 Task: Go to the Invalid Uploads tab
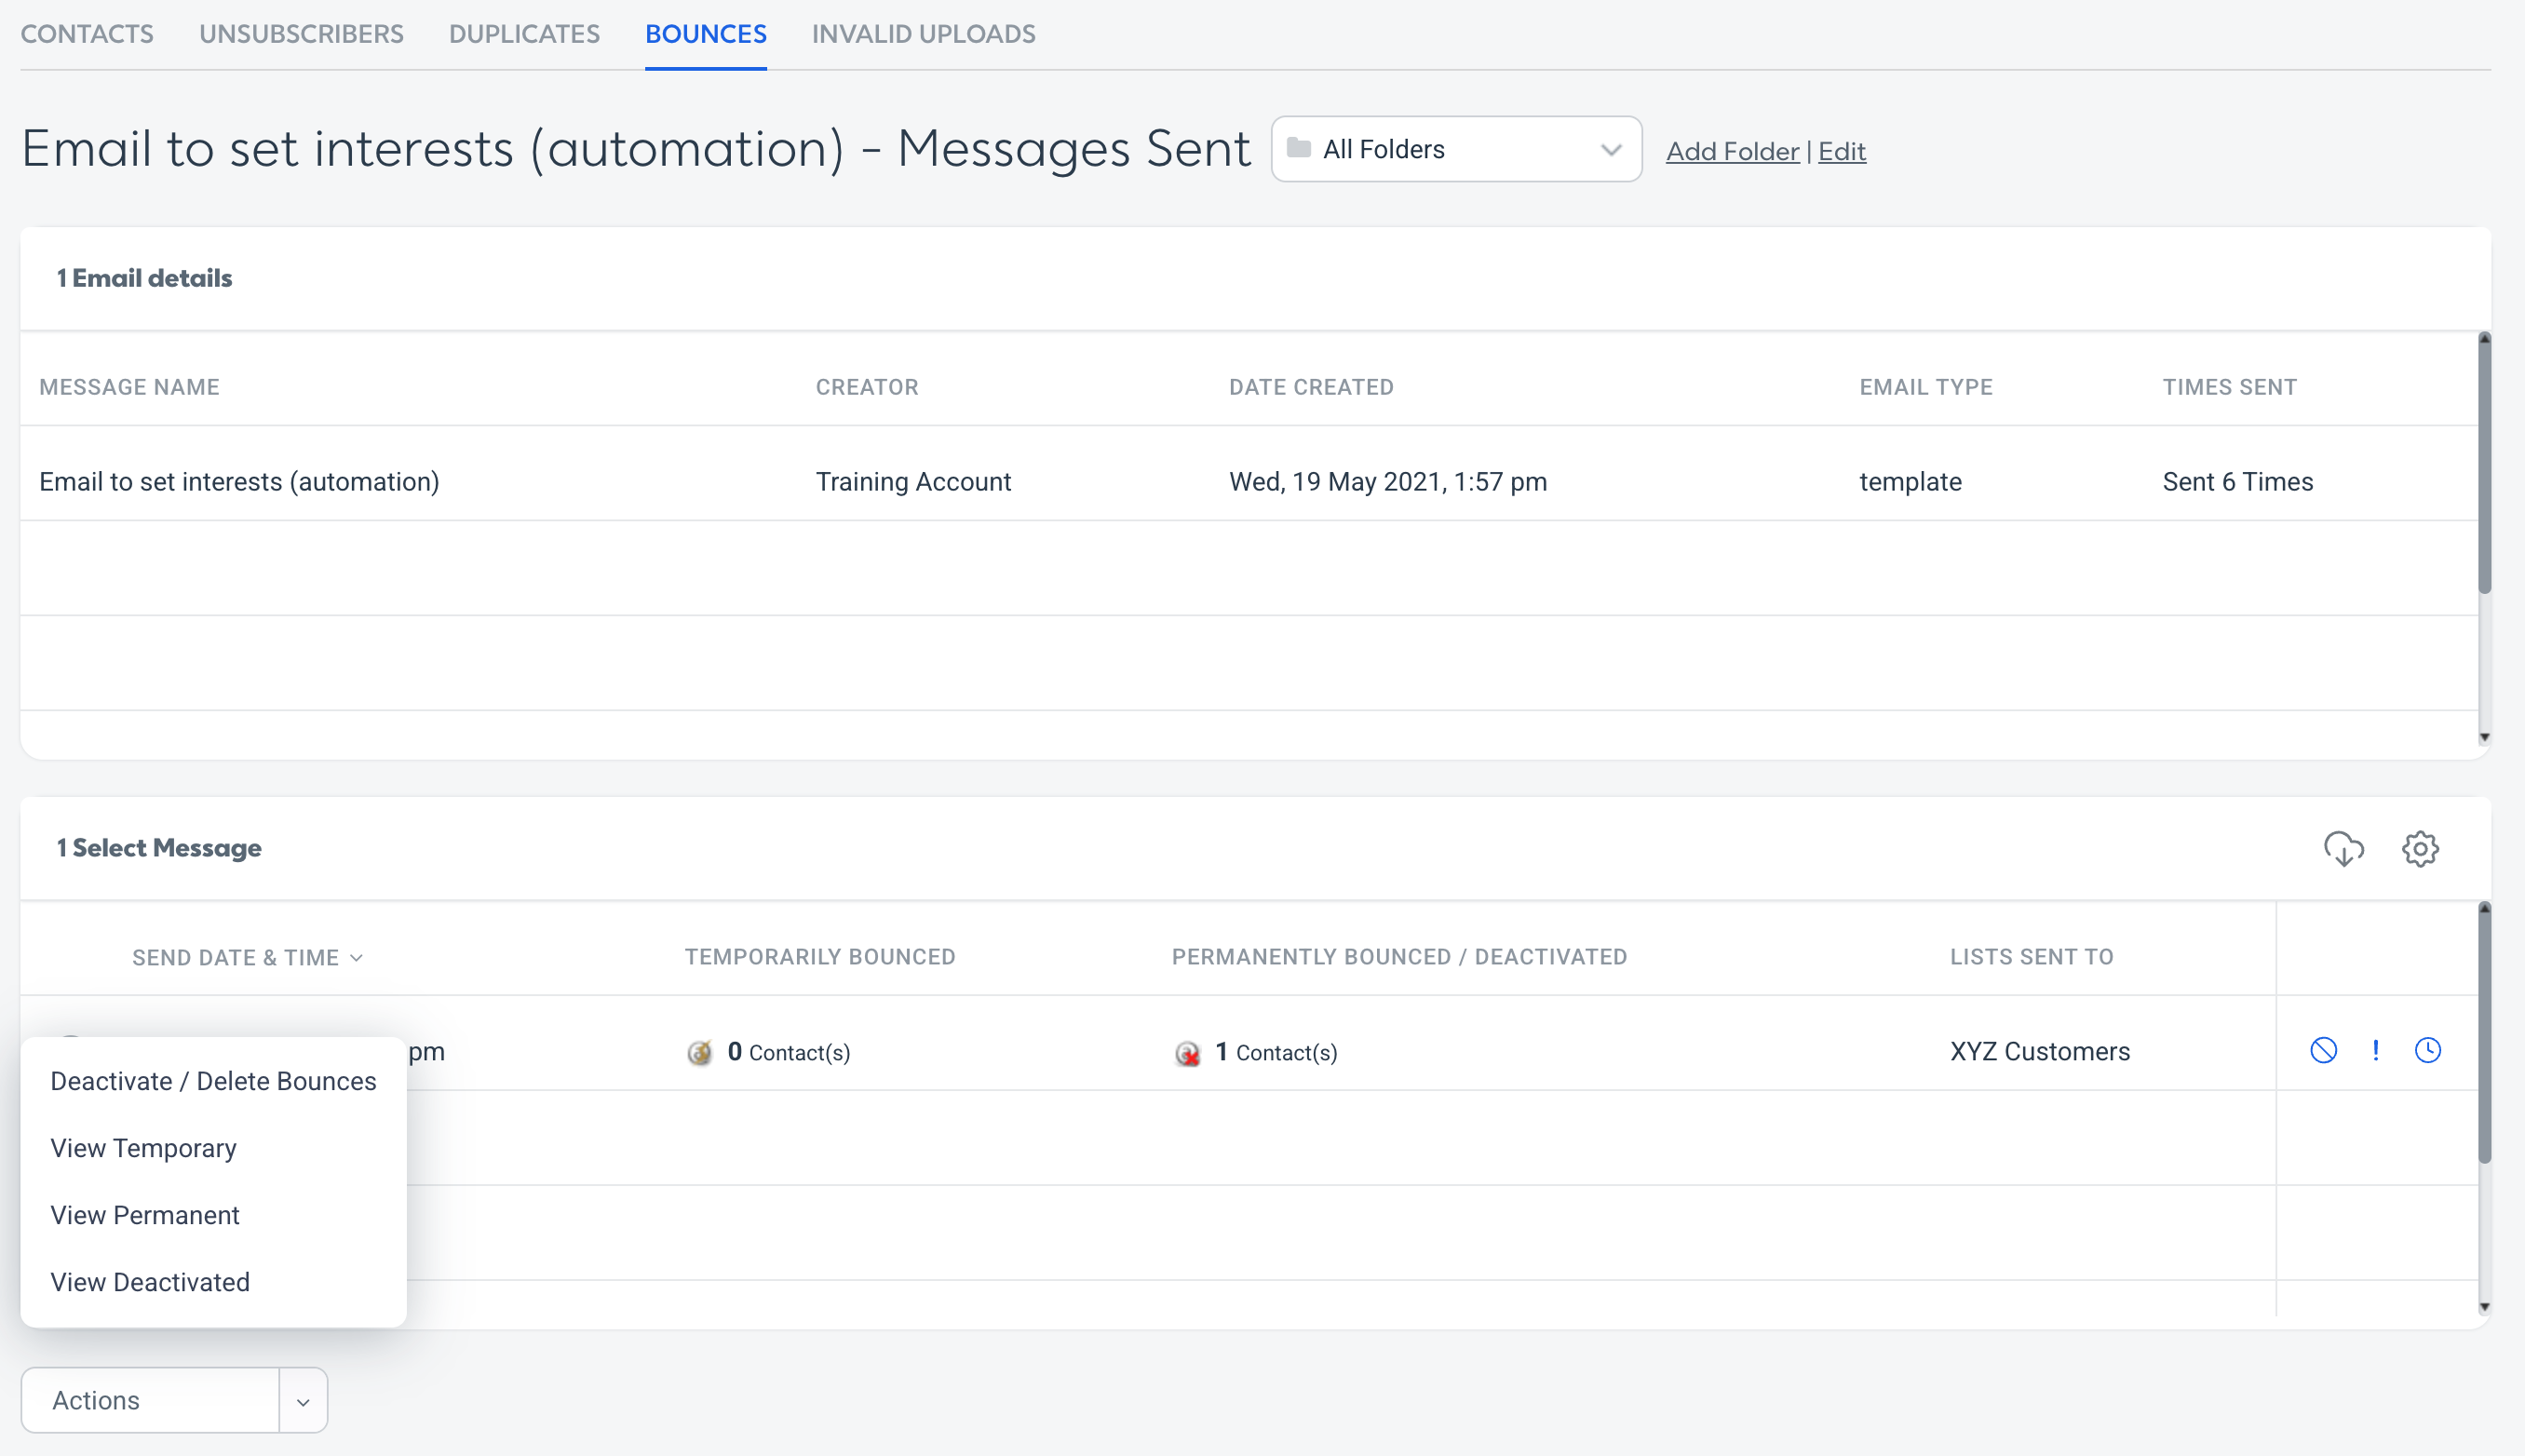(923, 34)
